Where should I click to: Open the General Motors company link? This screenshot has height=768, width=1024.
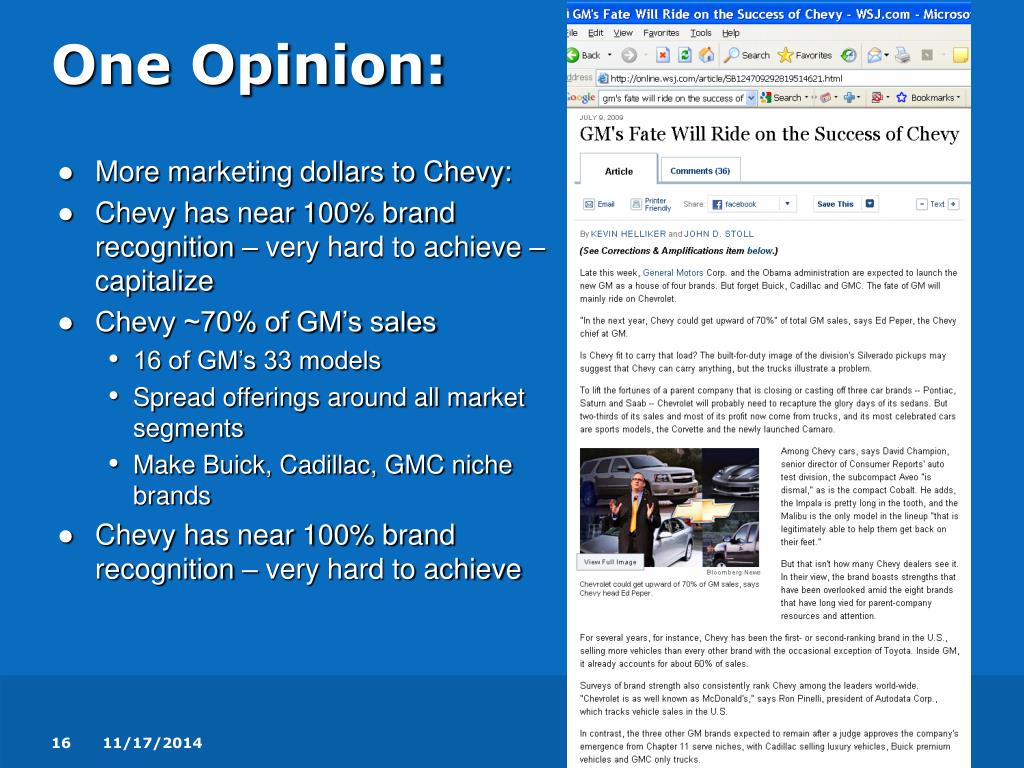673,273
